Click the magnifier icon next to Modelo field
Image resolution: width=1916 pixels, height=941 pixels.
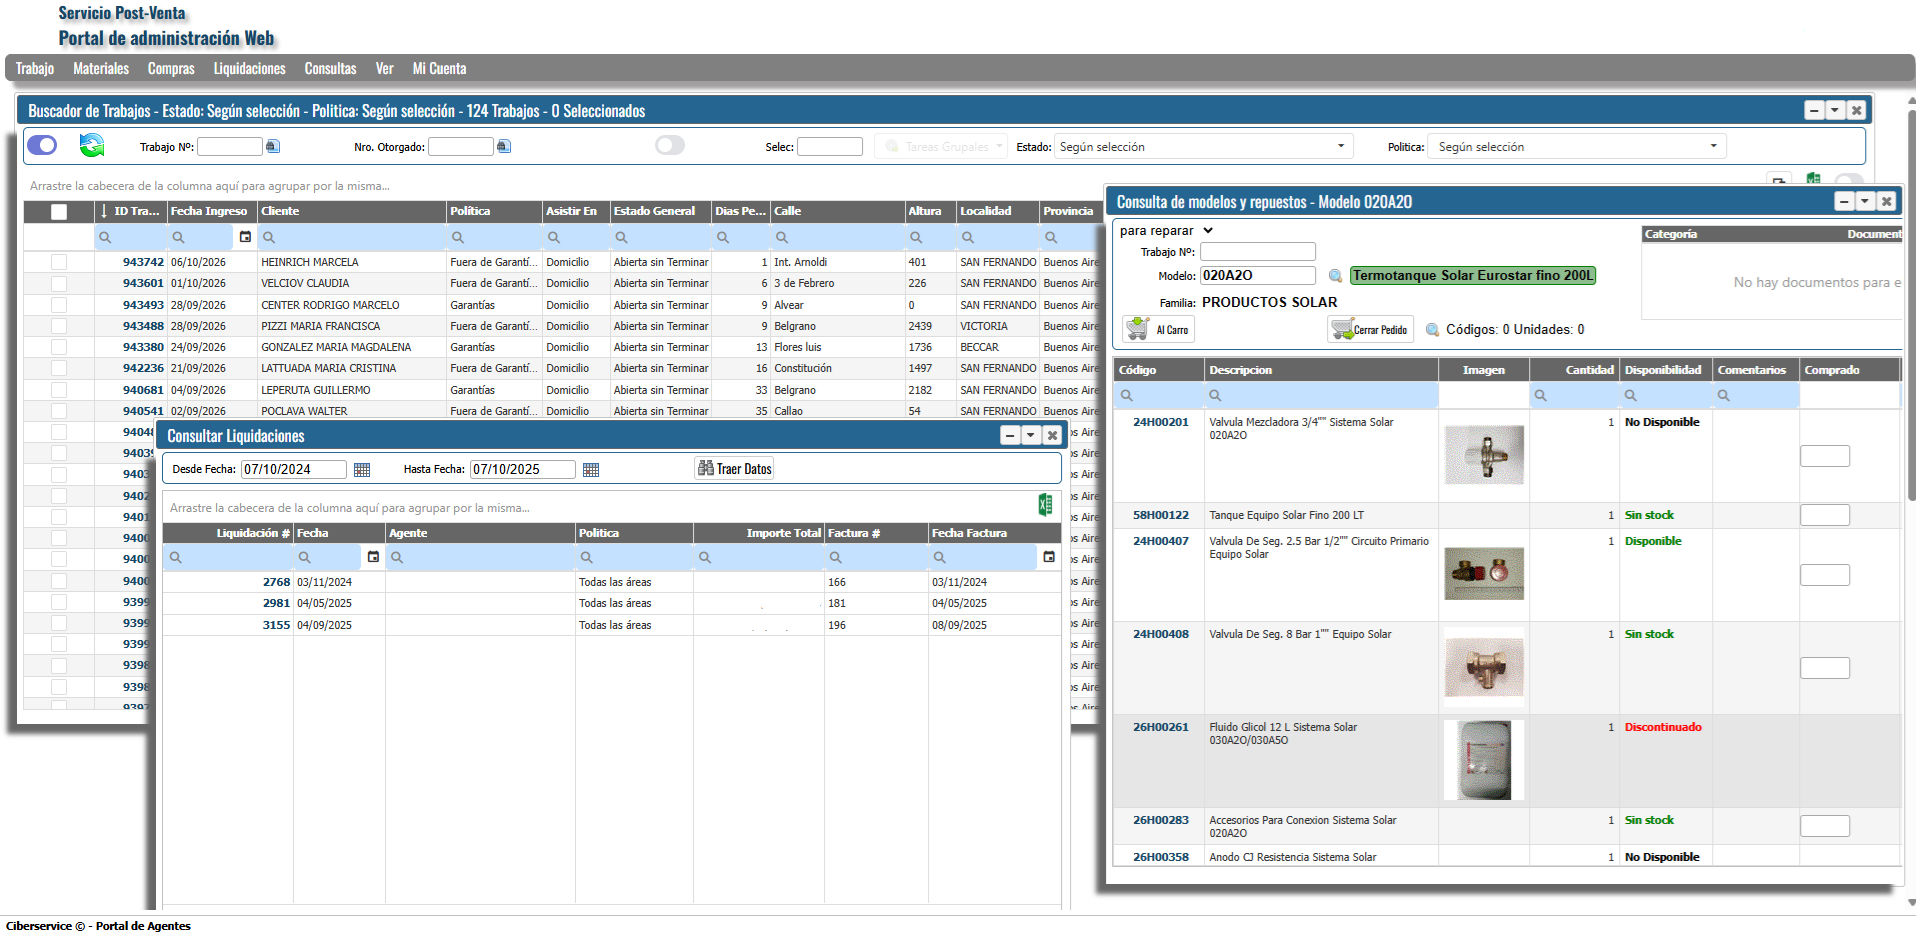coord(1335,276)
